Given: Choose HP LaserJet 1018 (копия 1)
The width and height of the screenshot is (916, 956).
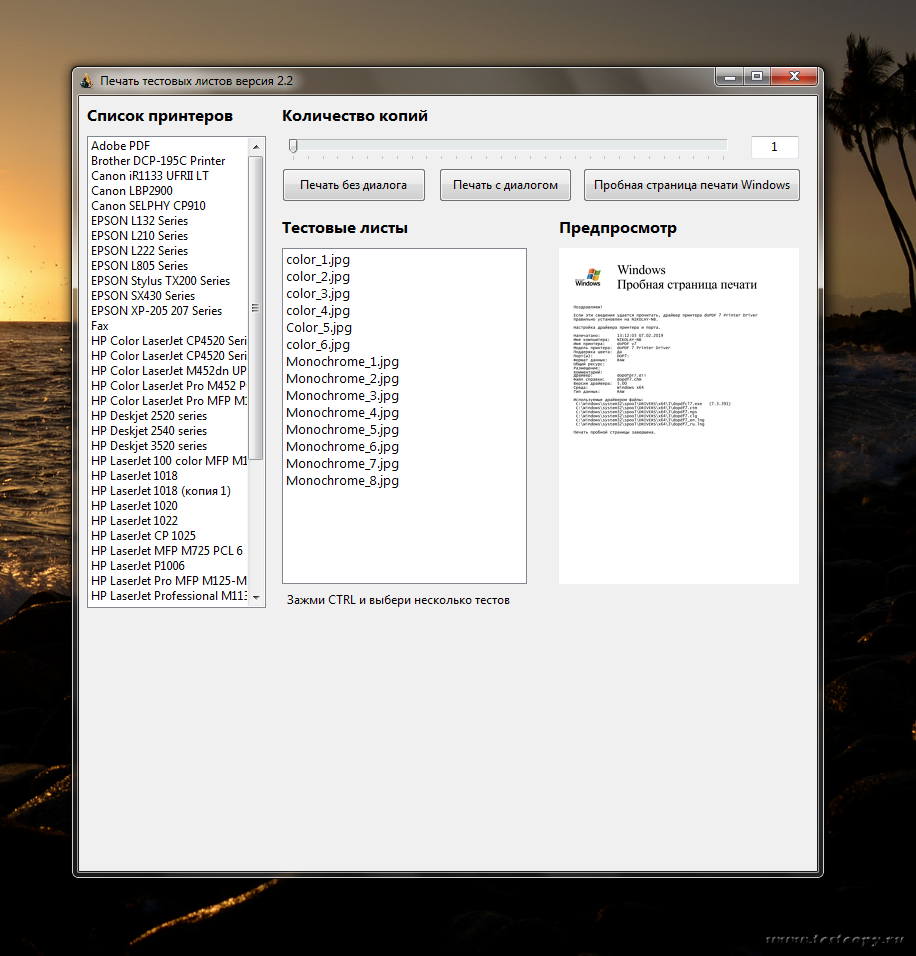Looking at the screenshot, I should point(160,491).
